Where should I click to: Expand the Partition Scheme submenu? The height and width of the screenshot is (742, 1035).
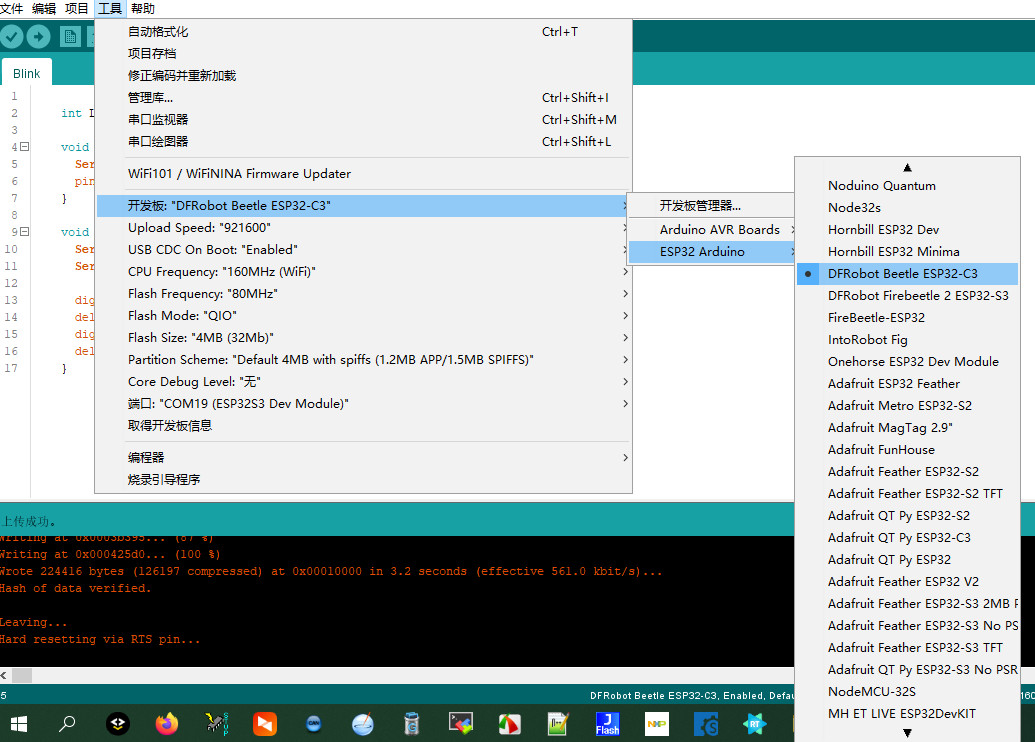364,360
